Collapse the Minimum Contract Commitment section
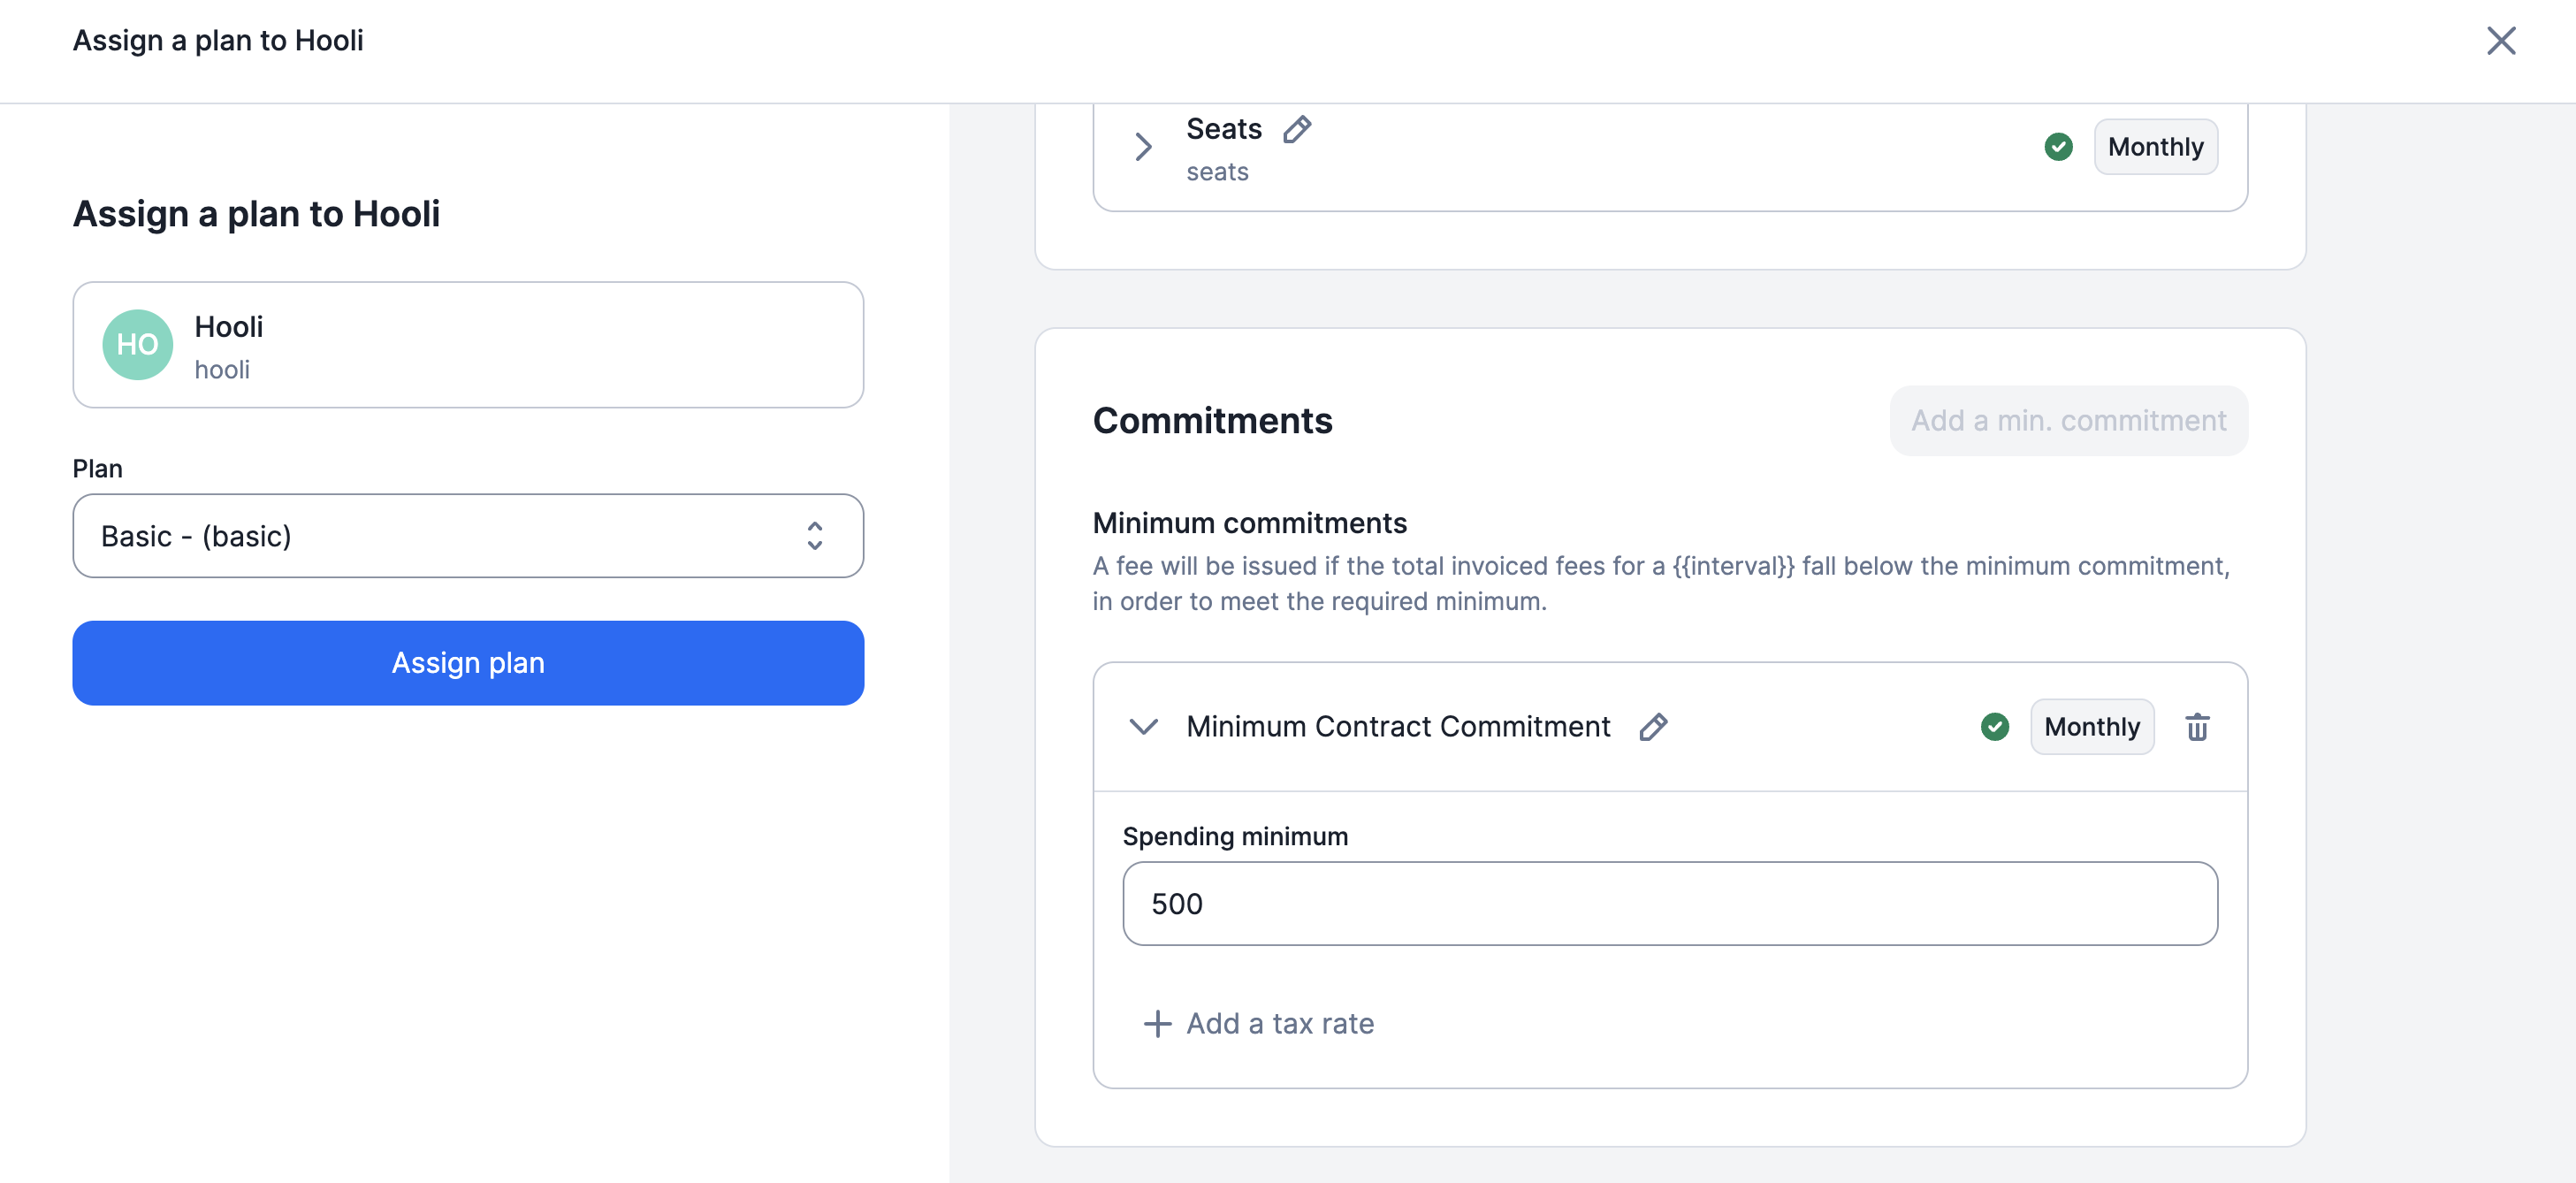The image size is (2576, 1183). (1144, 727)
